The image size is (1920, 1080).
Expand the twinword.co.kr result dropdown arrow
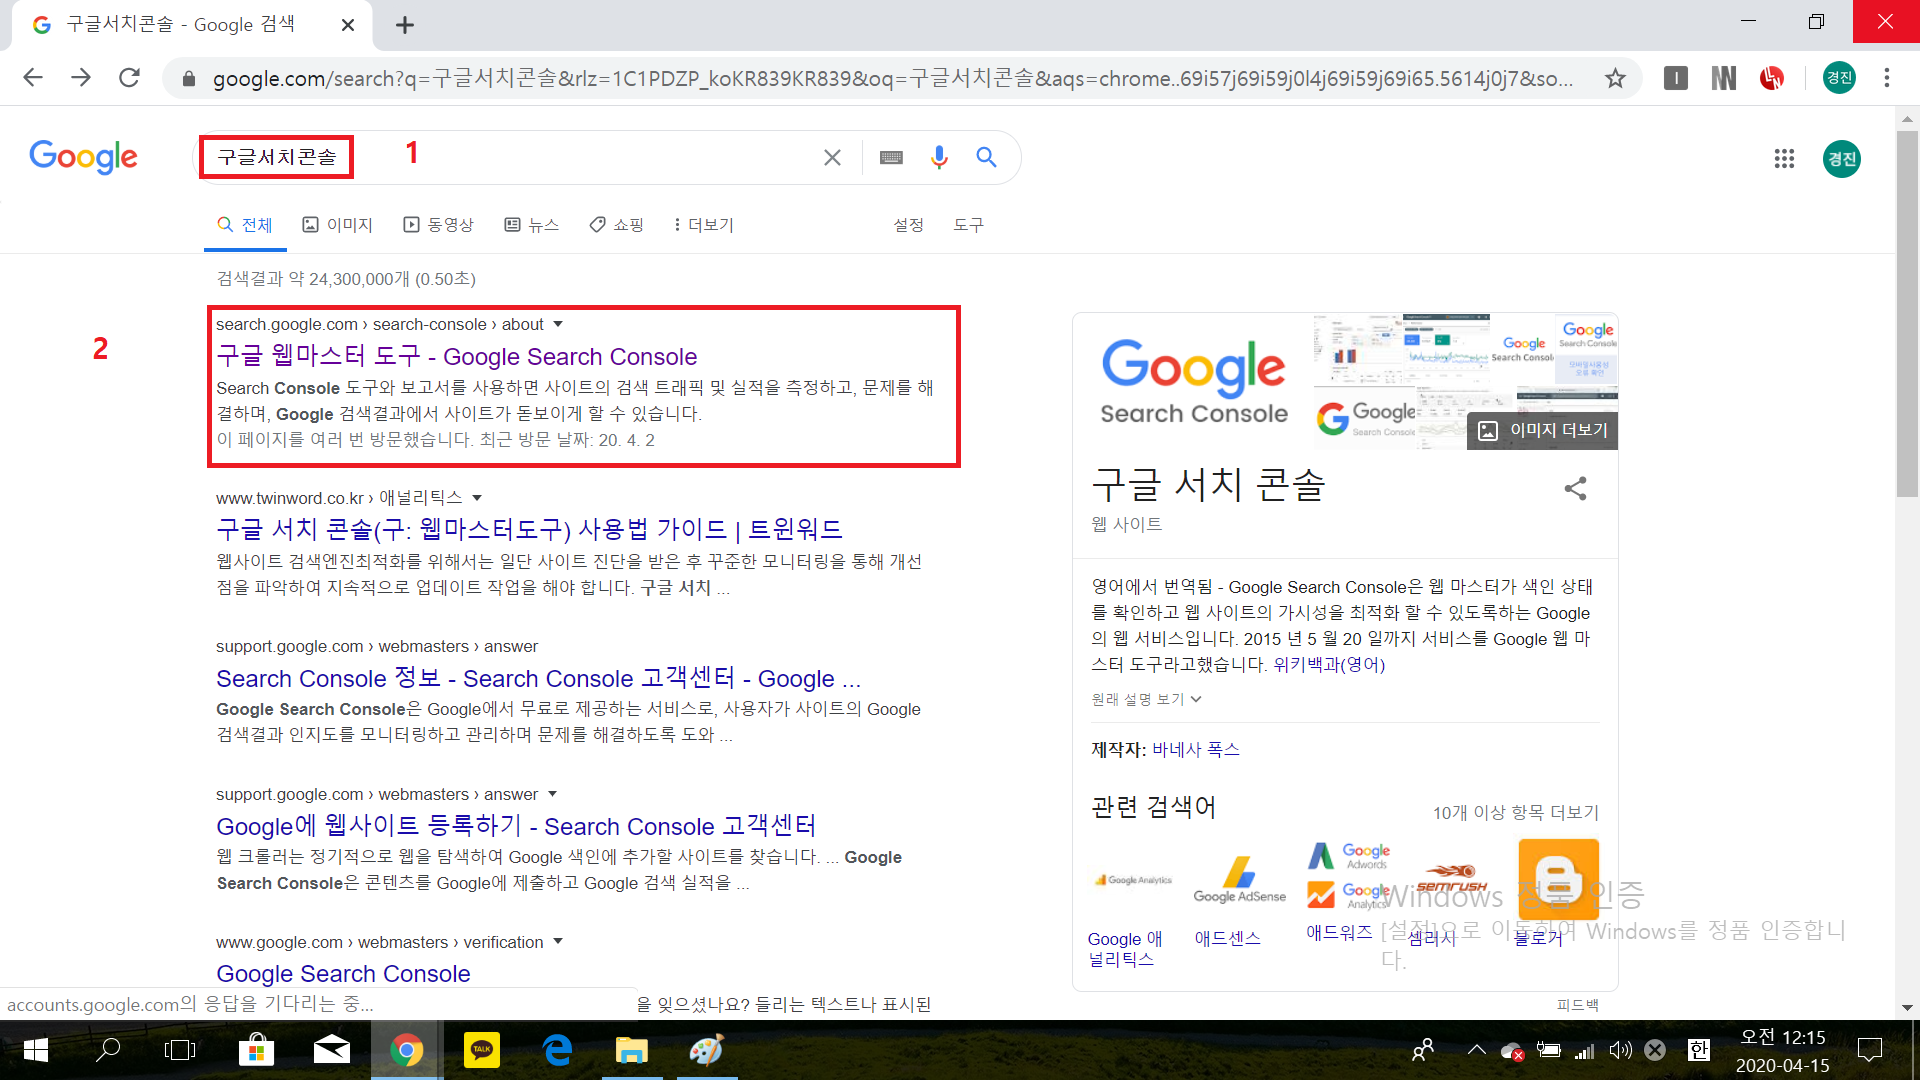(x=477, y=497)
